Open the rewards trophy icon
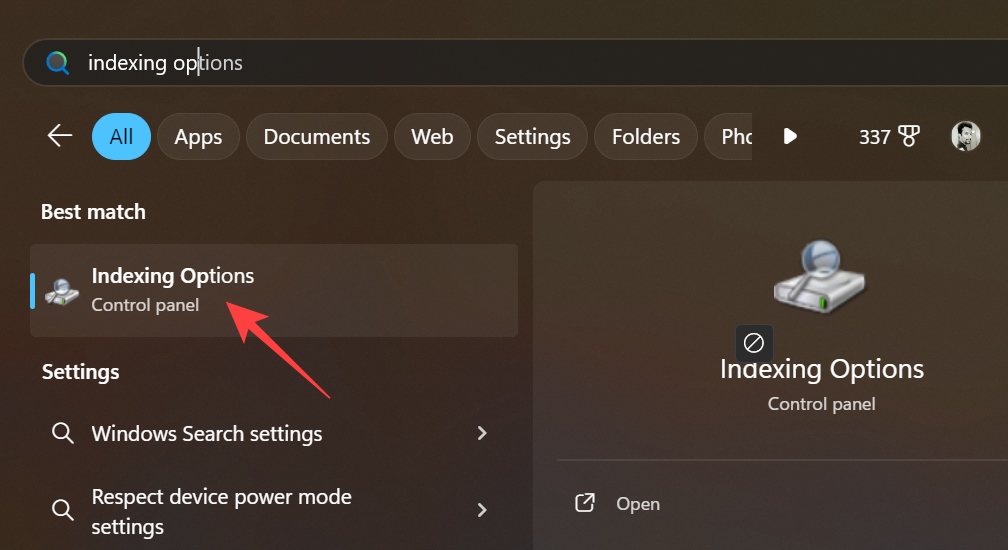This screenshot has width=1008, height=550. [909, 136]
